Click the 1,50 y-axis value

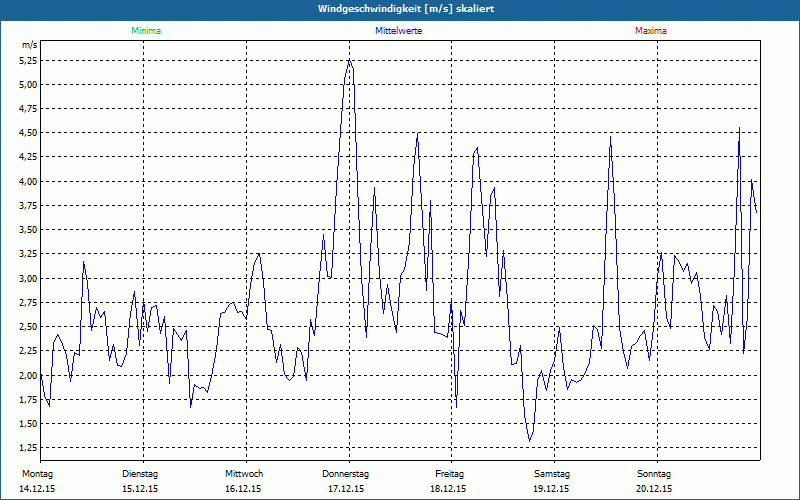pyautogui.click(x=29, y=423)
